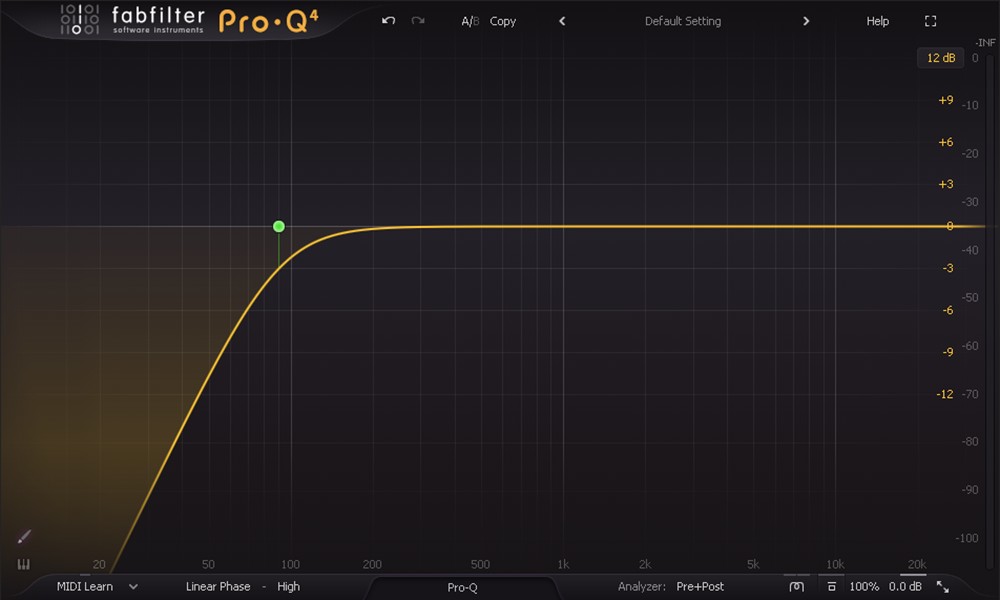The height and width of the screenshot is (600, 1000).
Task: Click the -12 dB scale label
Action: point(945,394)
